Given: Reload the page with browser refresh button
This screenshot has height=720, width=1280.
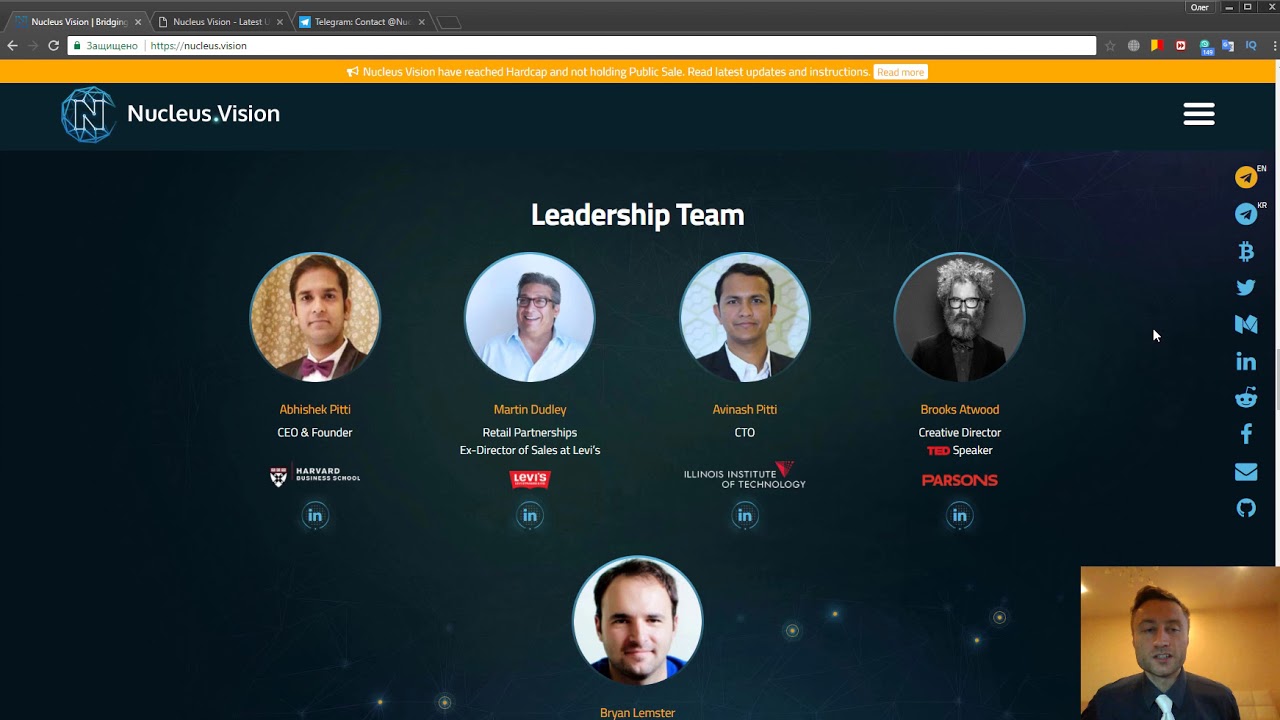Looking at the screenshot, I should click(54, 46).
